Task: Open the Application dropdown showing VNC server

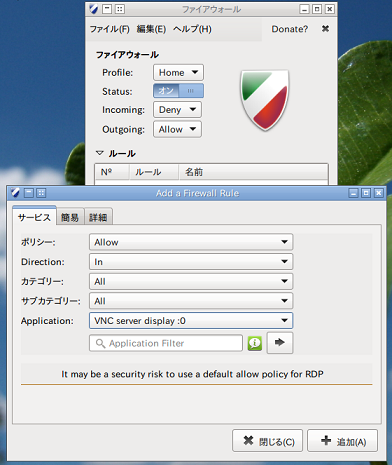Action: tap(191, 321)
